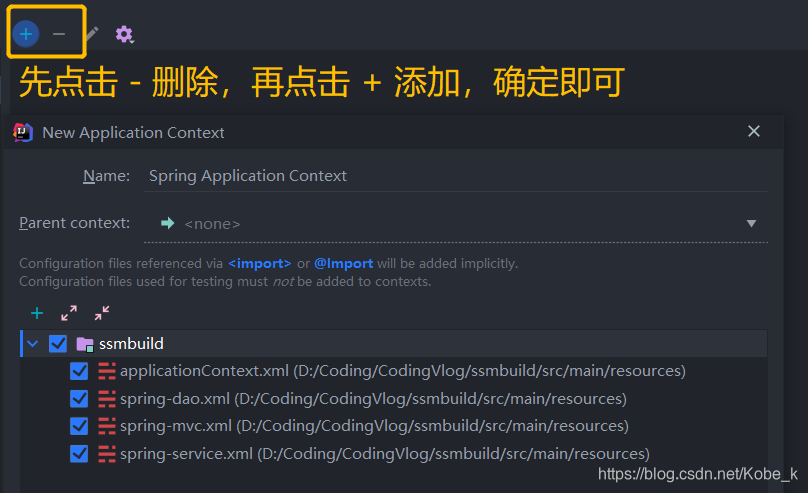Screen dimensions: 808x493
Task: Uncheck the spring-dao.xml checkbox
Action: (x=79, y=399)
